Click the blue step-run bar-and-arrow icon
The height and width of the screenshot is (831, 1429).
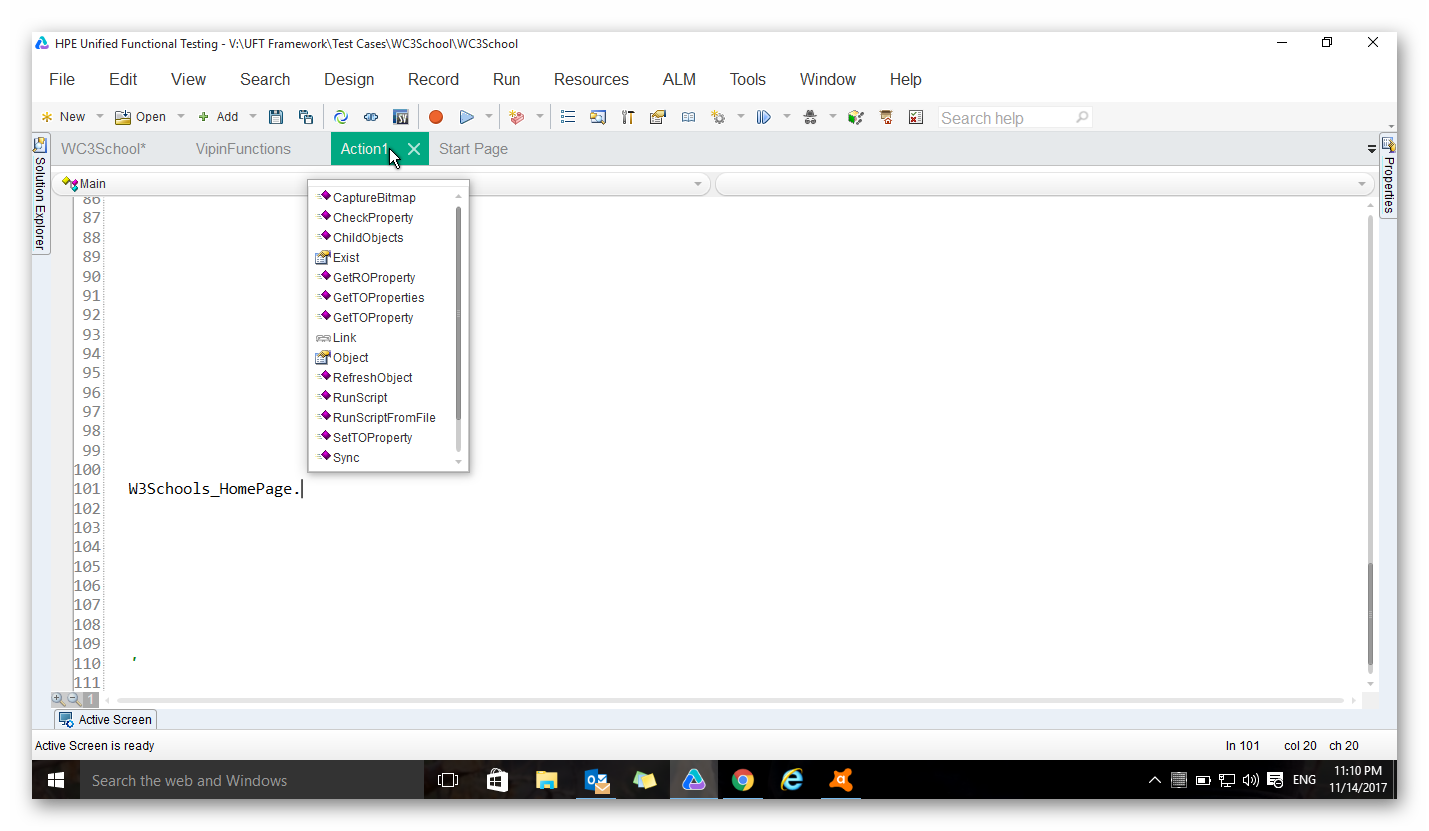pos(764,117)
